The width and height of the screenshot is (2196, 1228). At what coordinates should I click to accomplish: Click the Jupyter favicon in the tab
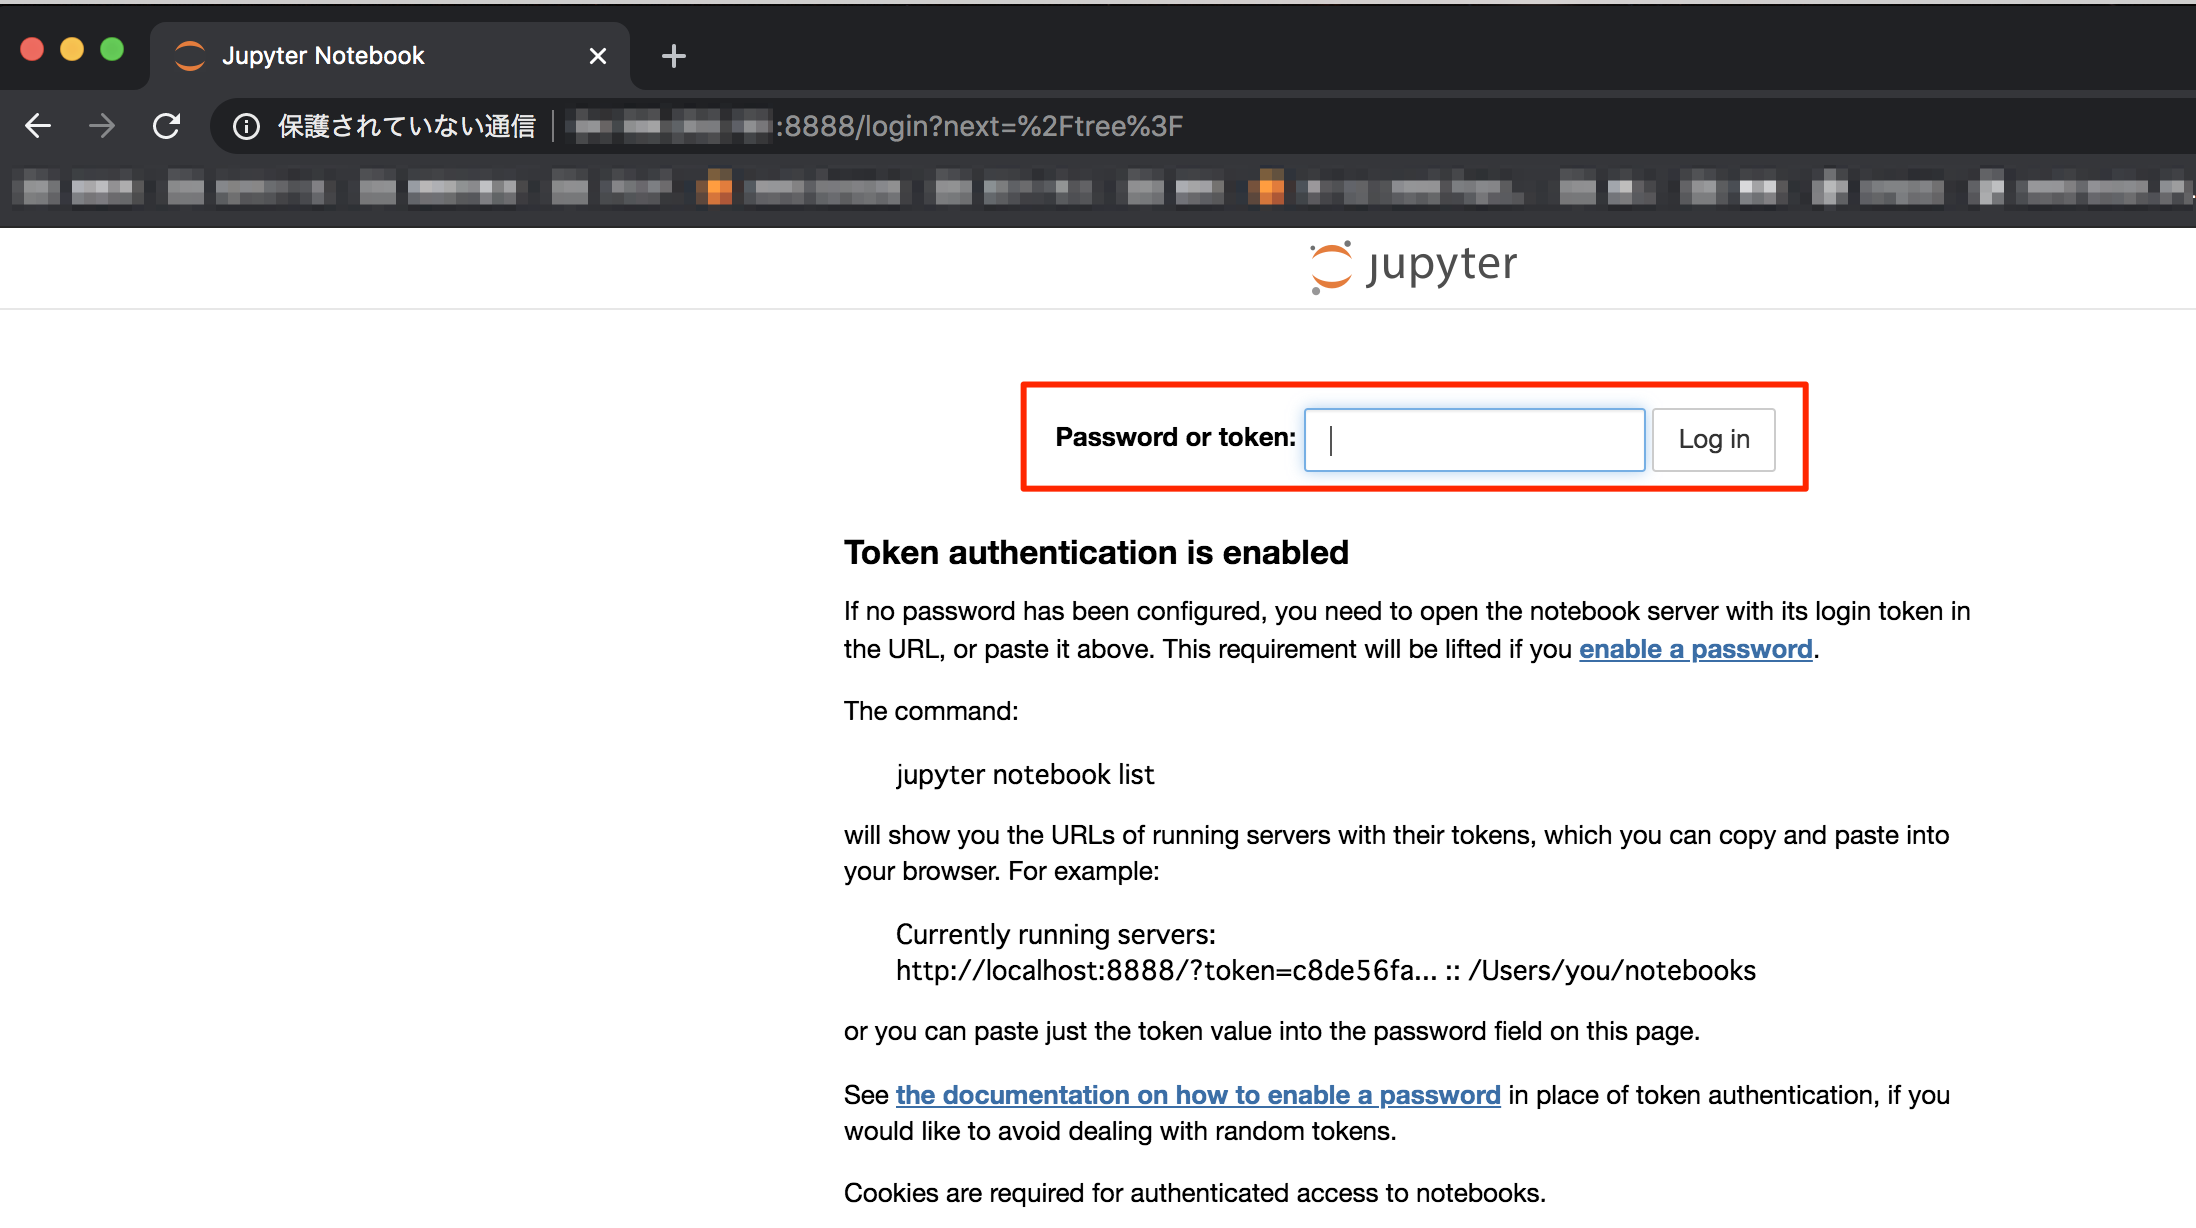point(189,56)
